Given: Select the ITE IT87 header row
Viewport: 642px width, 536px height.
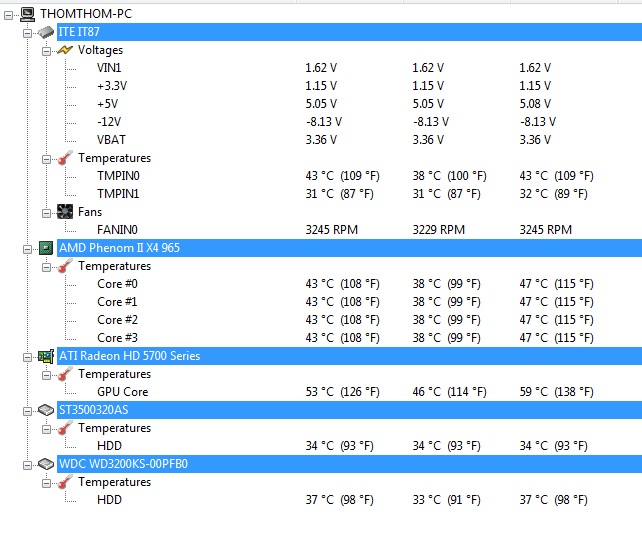Looking at the screenshot, I should [349, 32].
